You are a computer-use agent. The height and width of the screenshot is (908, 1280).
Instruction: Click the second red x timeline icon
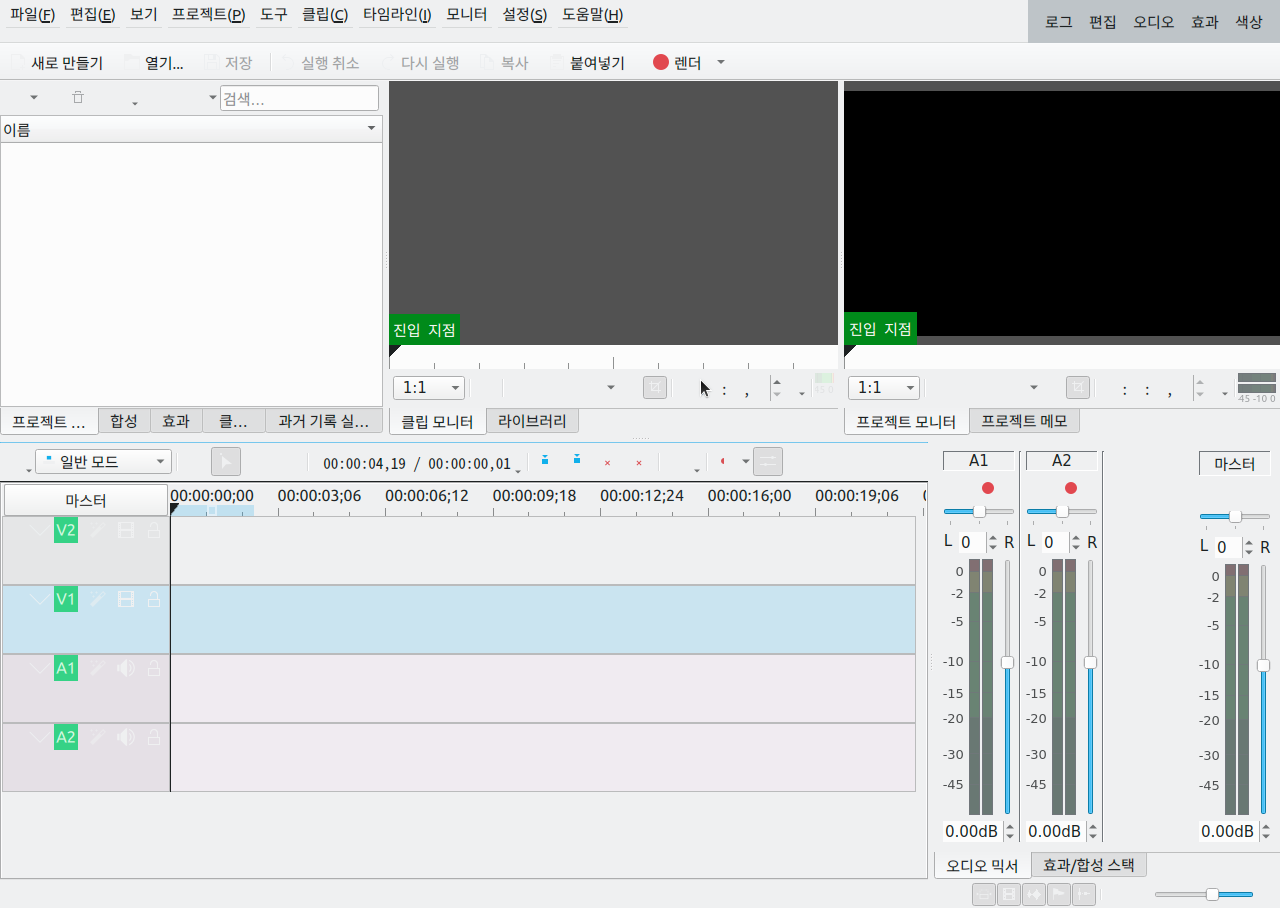[x=639, y=462]
